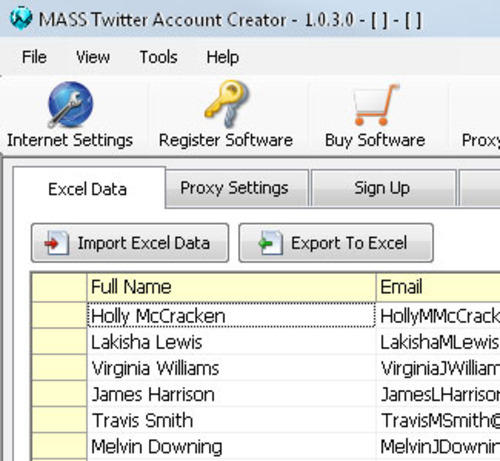Screen dimensions: 500x461
Task: Sort by the Email column header
Action: pyautogui.click(x=438, y=287)
